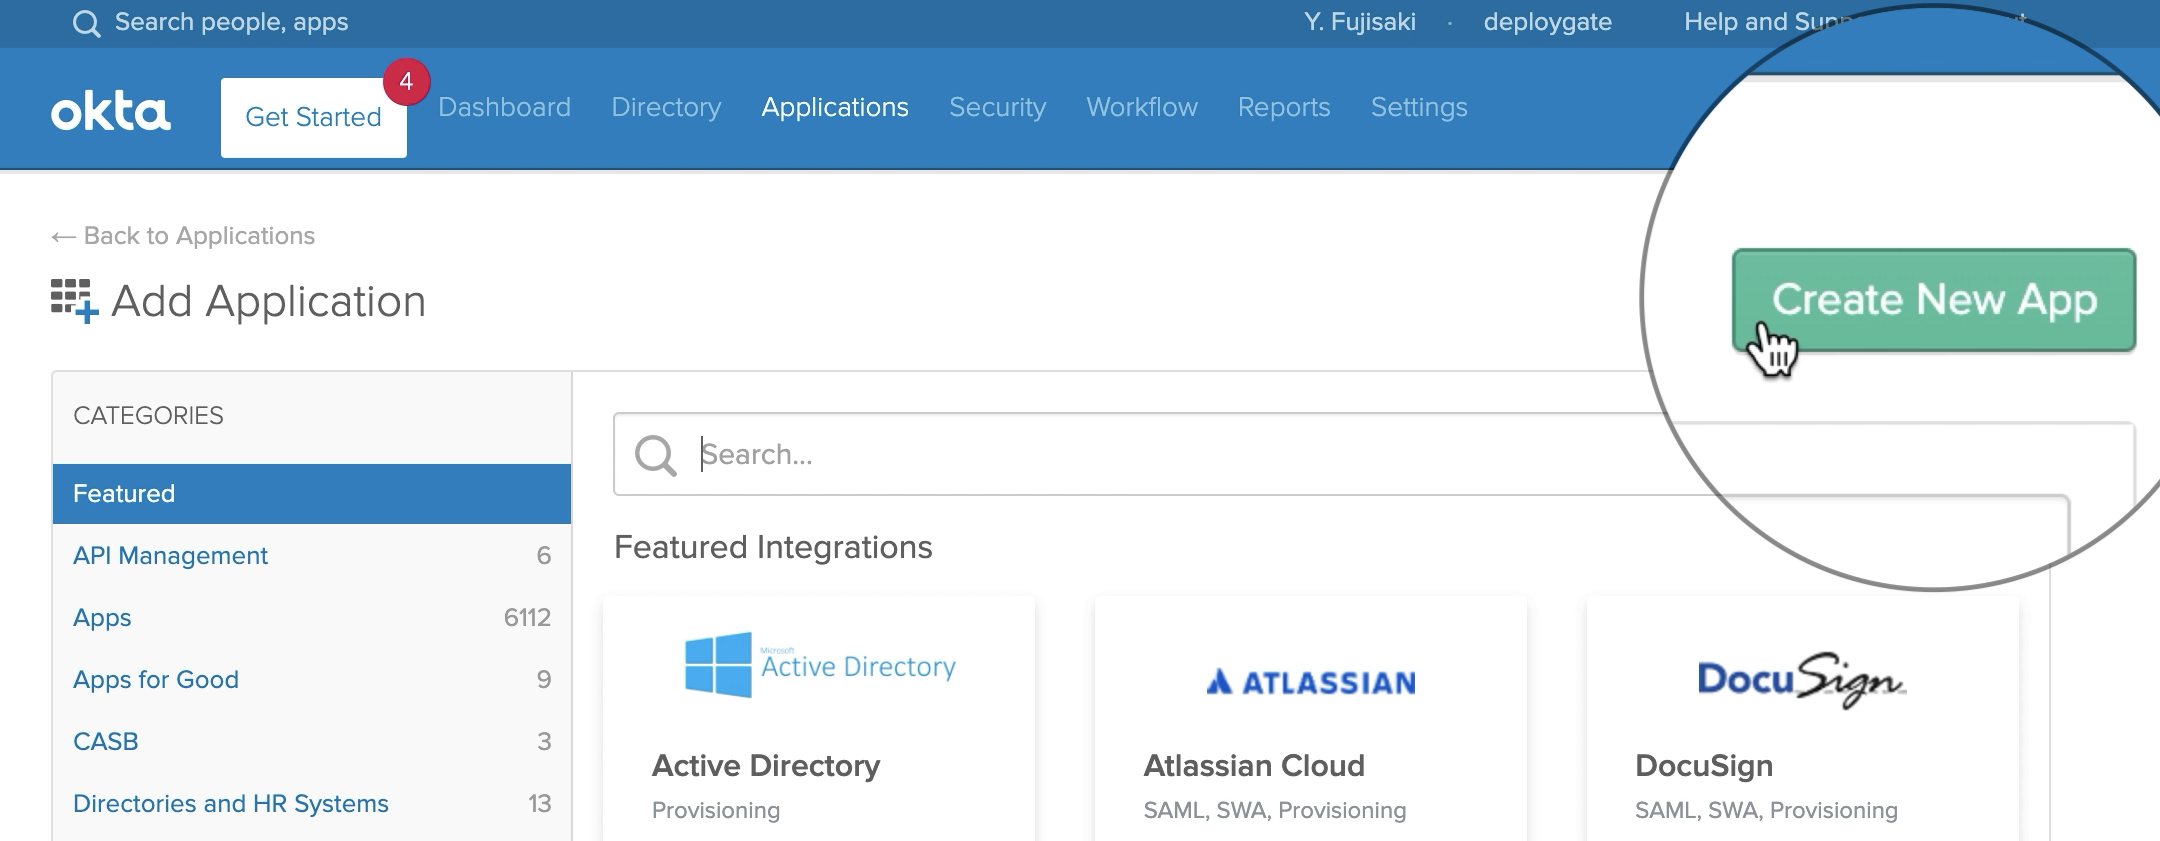Viewport: 2160px width, 841px height.
Task: Select the Featured category
Action: pyautogui.click(x=312, y=494)
